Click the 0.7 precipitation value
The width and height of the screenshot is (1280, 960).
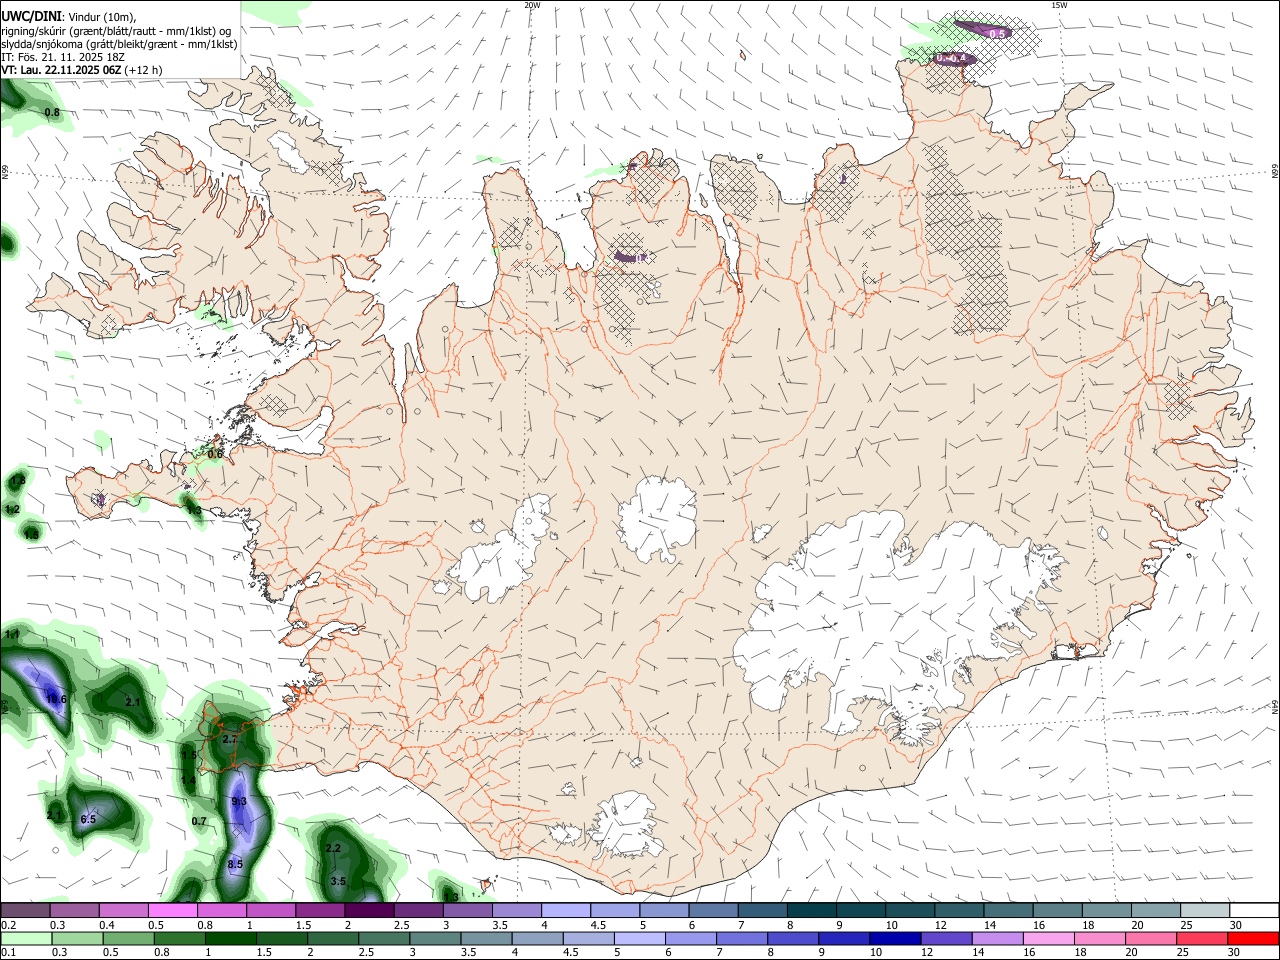[x=199, y=822]
